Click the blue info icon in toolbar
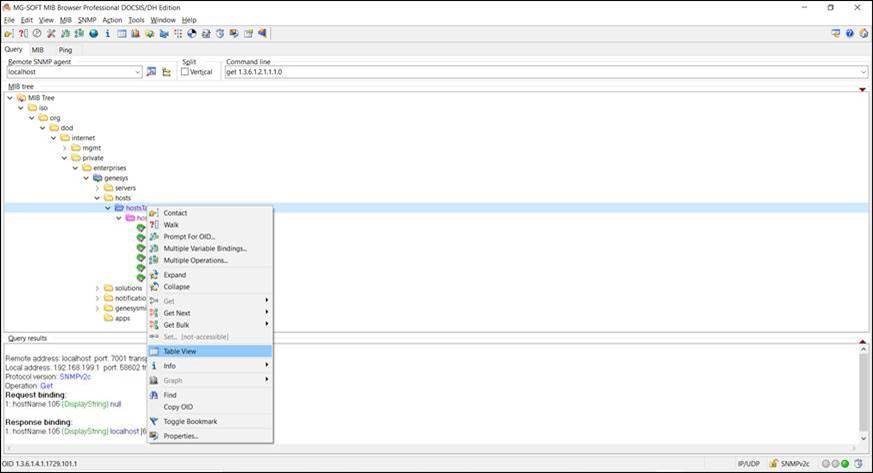 point(107,33)
